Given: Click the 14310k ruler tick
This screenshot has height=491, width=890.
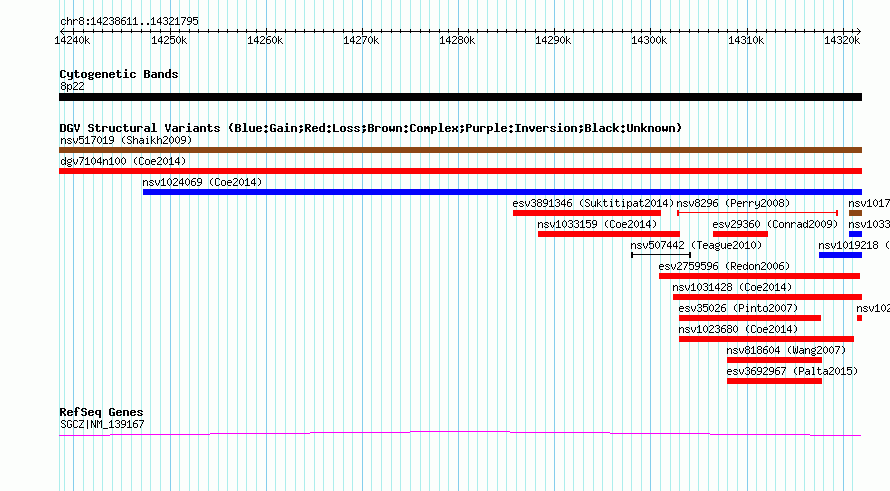Looking at the screenshot, I should tap(746, 40).
